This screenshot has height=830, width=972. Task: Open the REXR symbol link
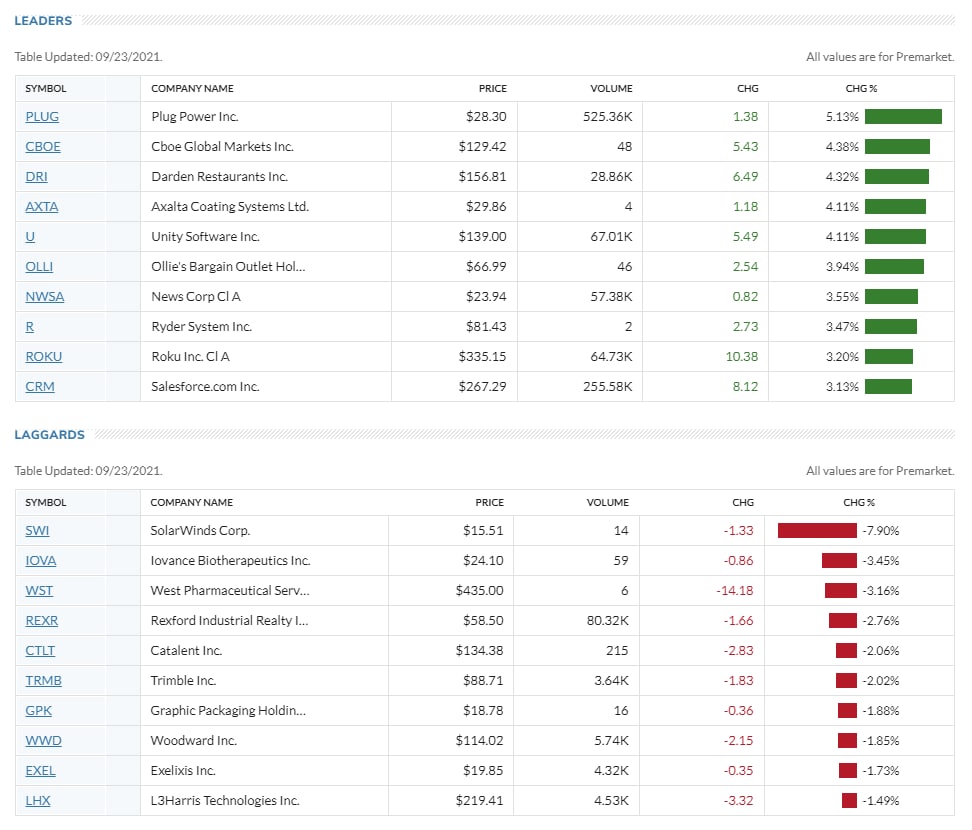click(x=42, y=620)
